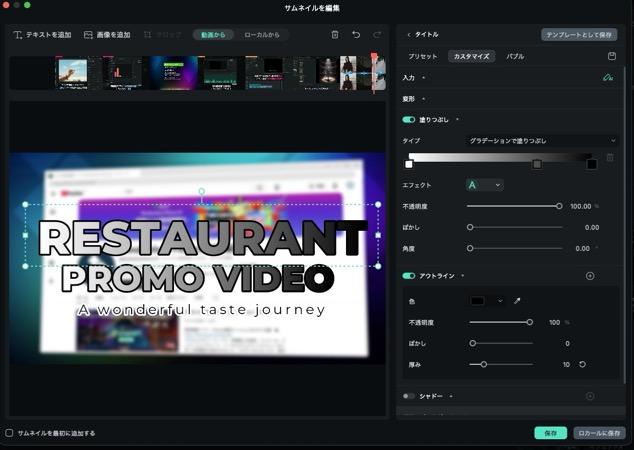Click the 厚み value field 10
This screenshot has width=634, height=450.
(x=566, y=364)
